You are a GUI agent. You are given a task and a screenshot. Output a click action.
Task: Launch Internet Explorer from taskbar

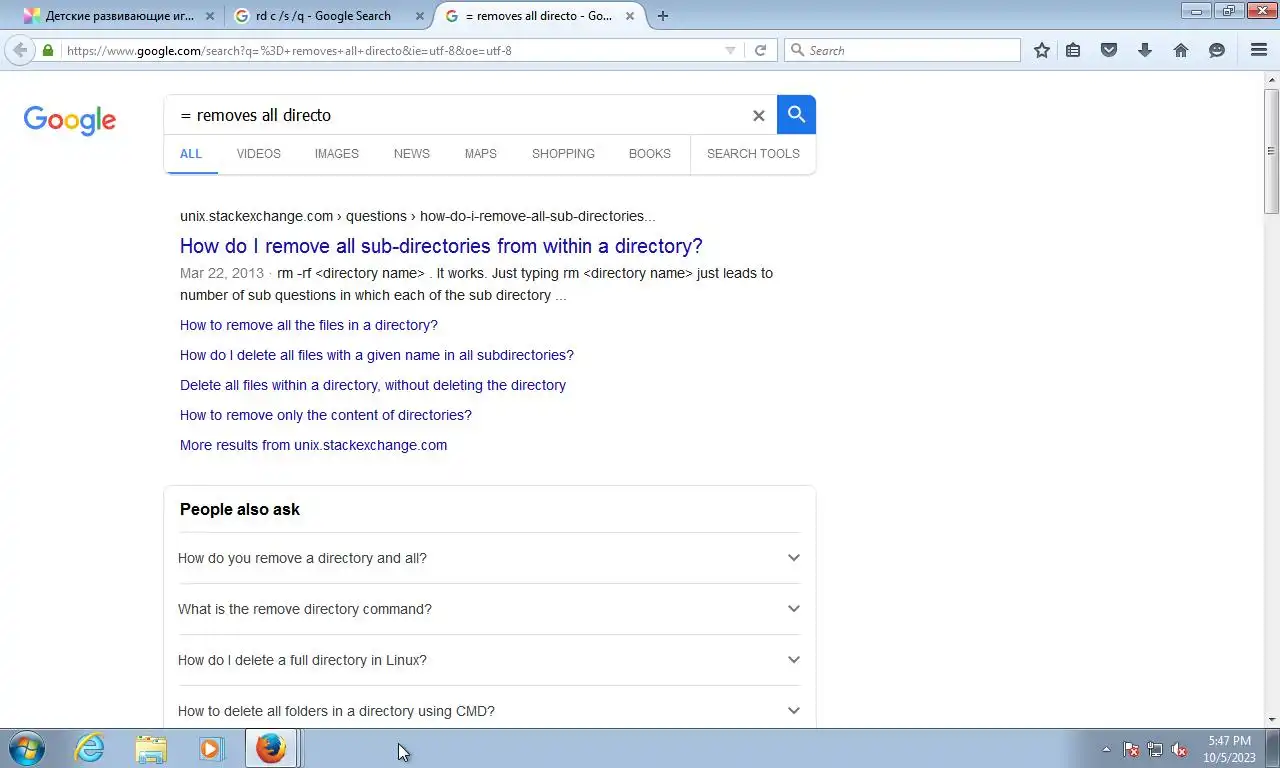(90, 748)
